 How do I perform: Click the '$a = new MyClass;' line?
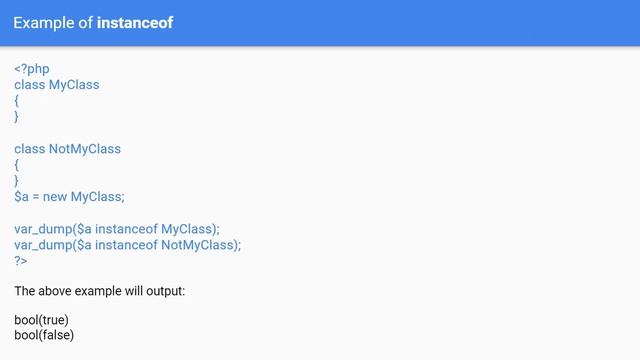[69, 197]
